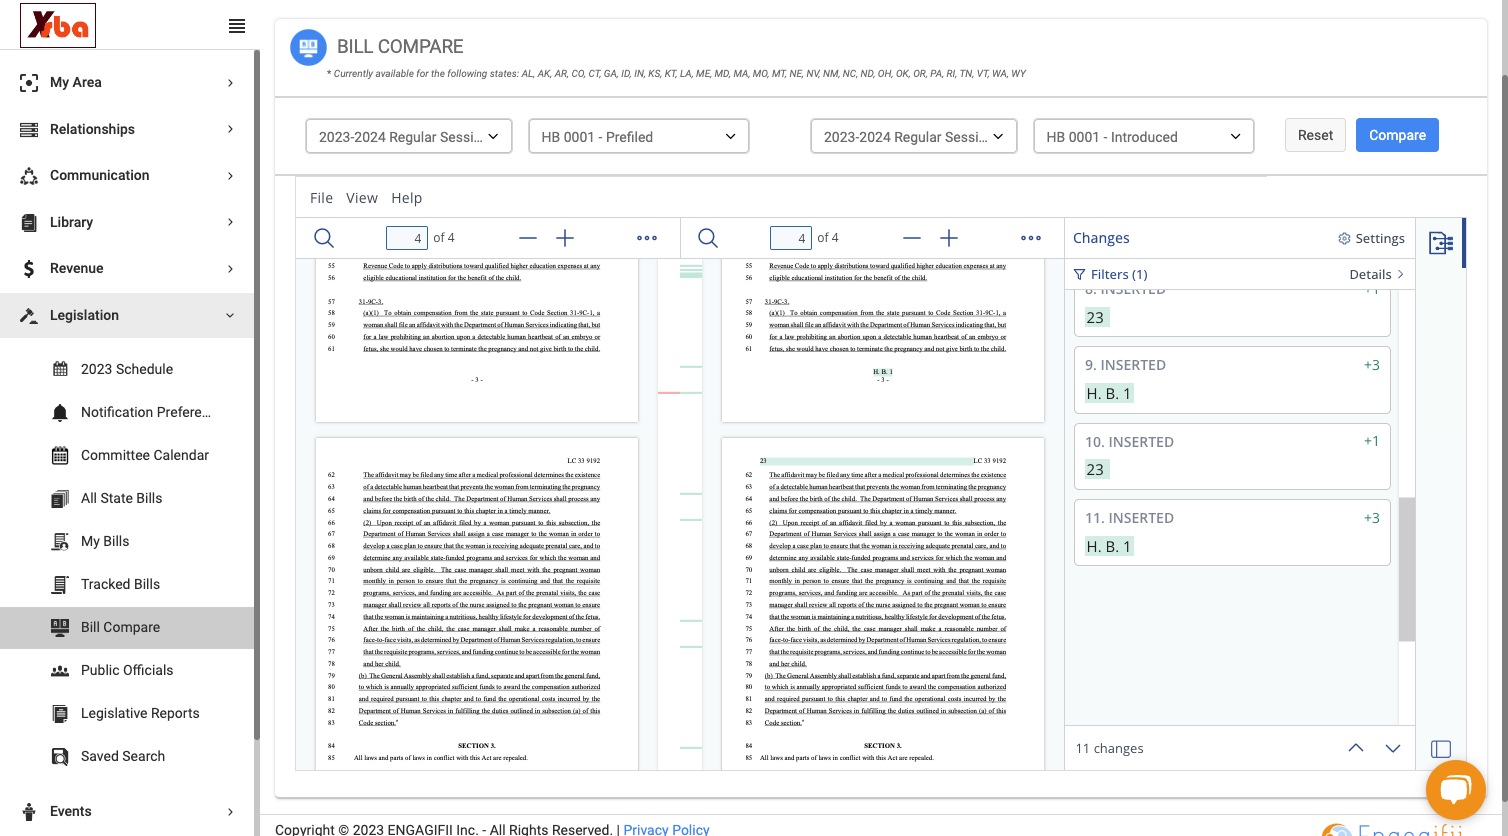The height and width of the screenshot is (836, 1508).
Task: Zoom out the left document
Action: point(528,238)
